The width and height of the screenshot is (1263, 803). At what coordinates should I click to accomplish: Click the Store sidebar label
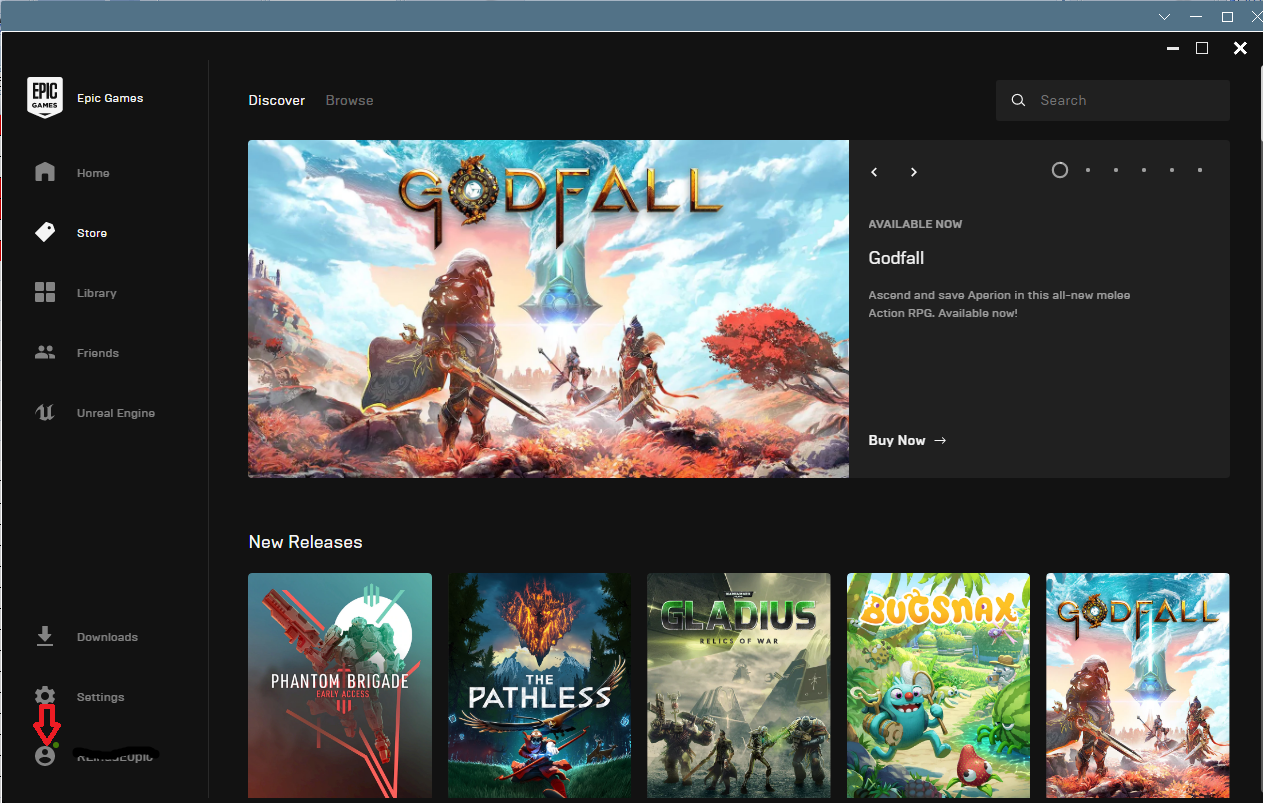92,233
